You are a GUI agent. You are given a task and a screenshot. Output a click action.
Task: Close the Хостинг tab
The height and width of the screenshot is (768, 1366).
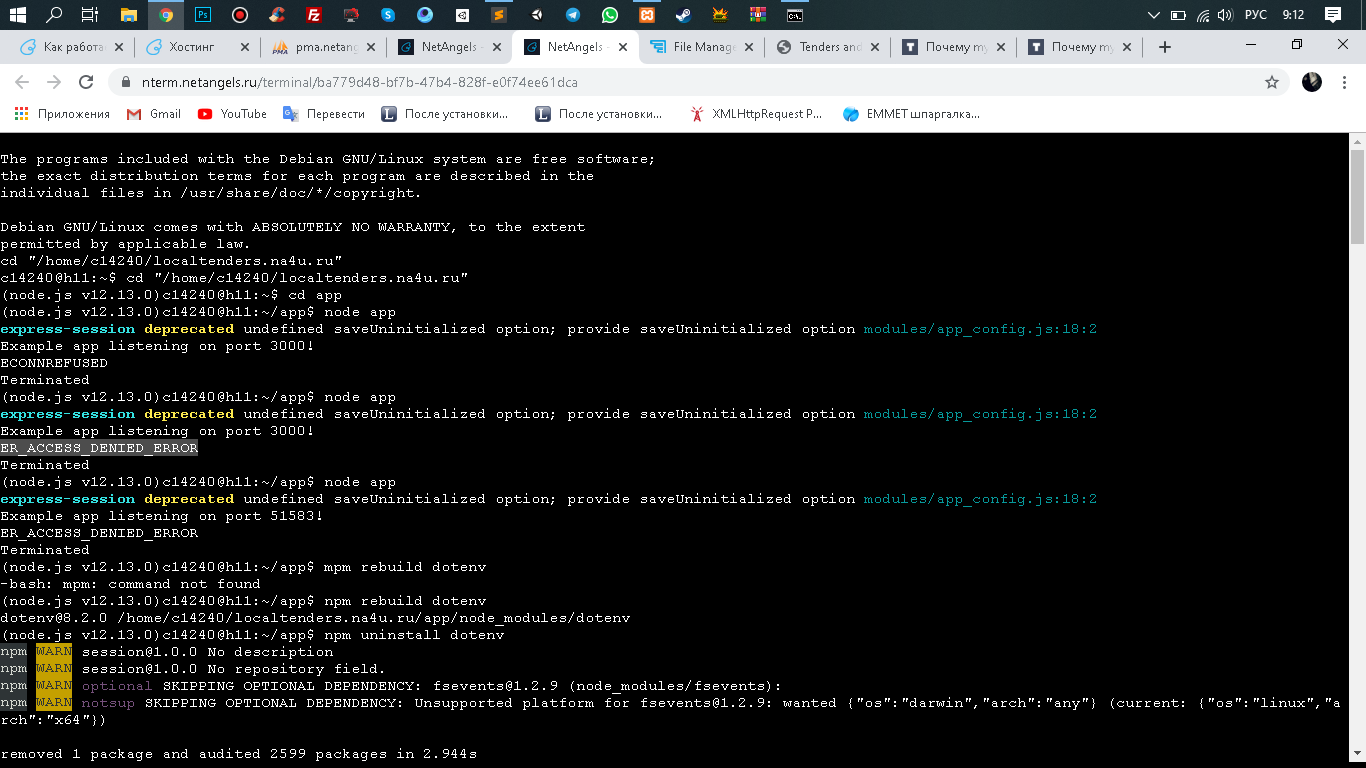(x=245, y=47)
